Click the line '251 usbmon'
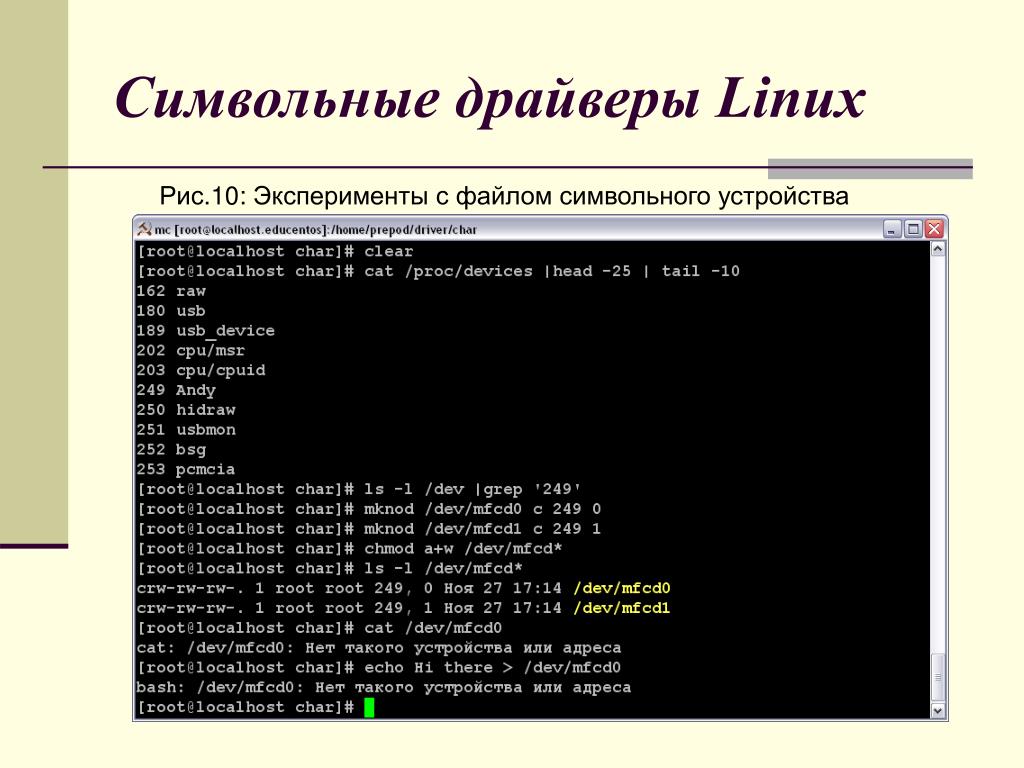The height and width of the screenshot is (768, 1024). pyautogui.click(x=185, y=430)
